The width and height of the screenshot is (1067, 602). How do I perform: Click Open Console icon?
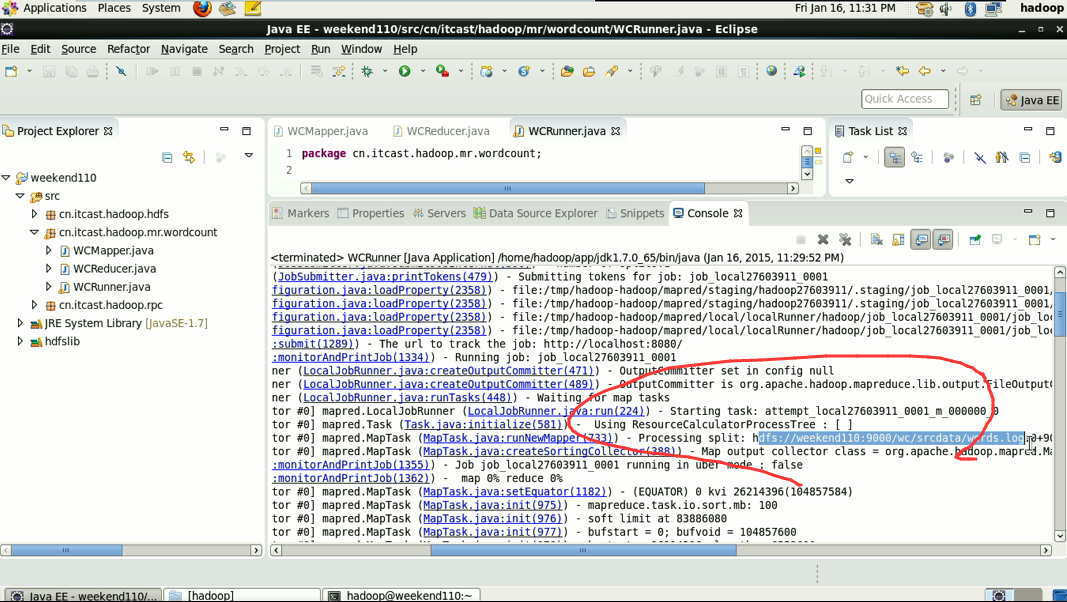coord(1034,239)
